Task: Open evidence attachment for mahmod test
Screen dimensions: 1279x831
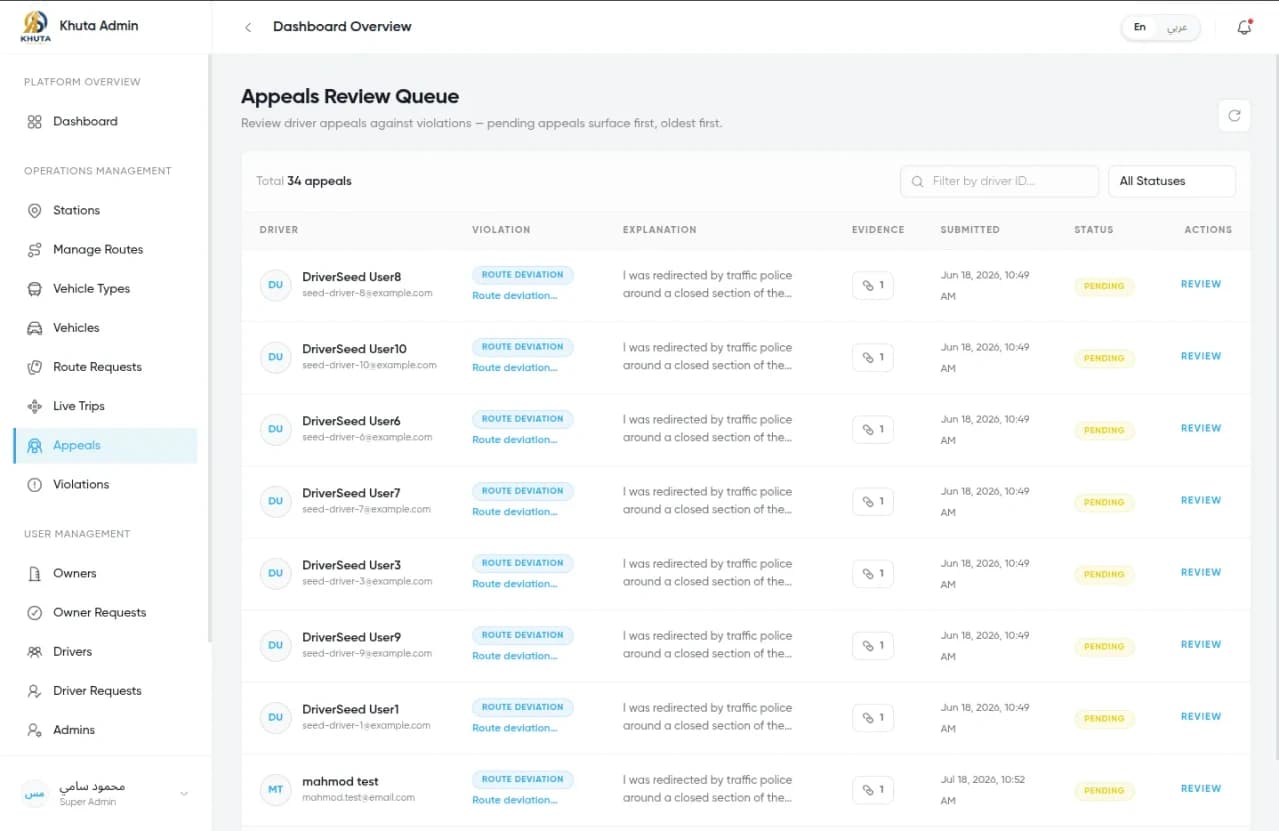Action: pos(873,789)
